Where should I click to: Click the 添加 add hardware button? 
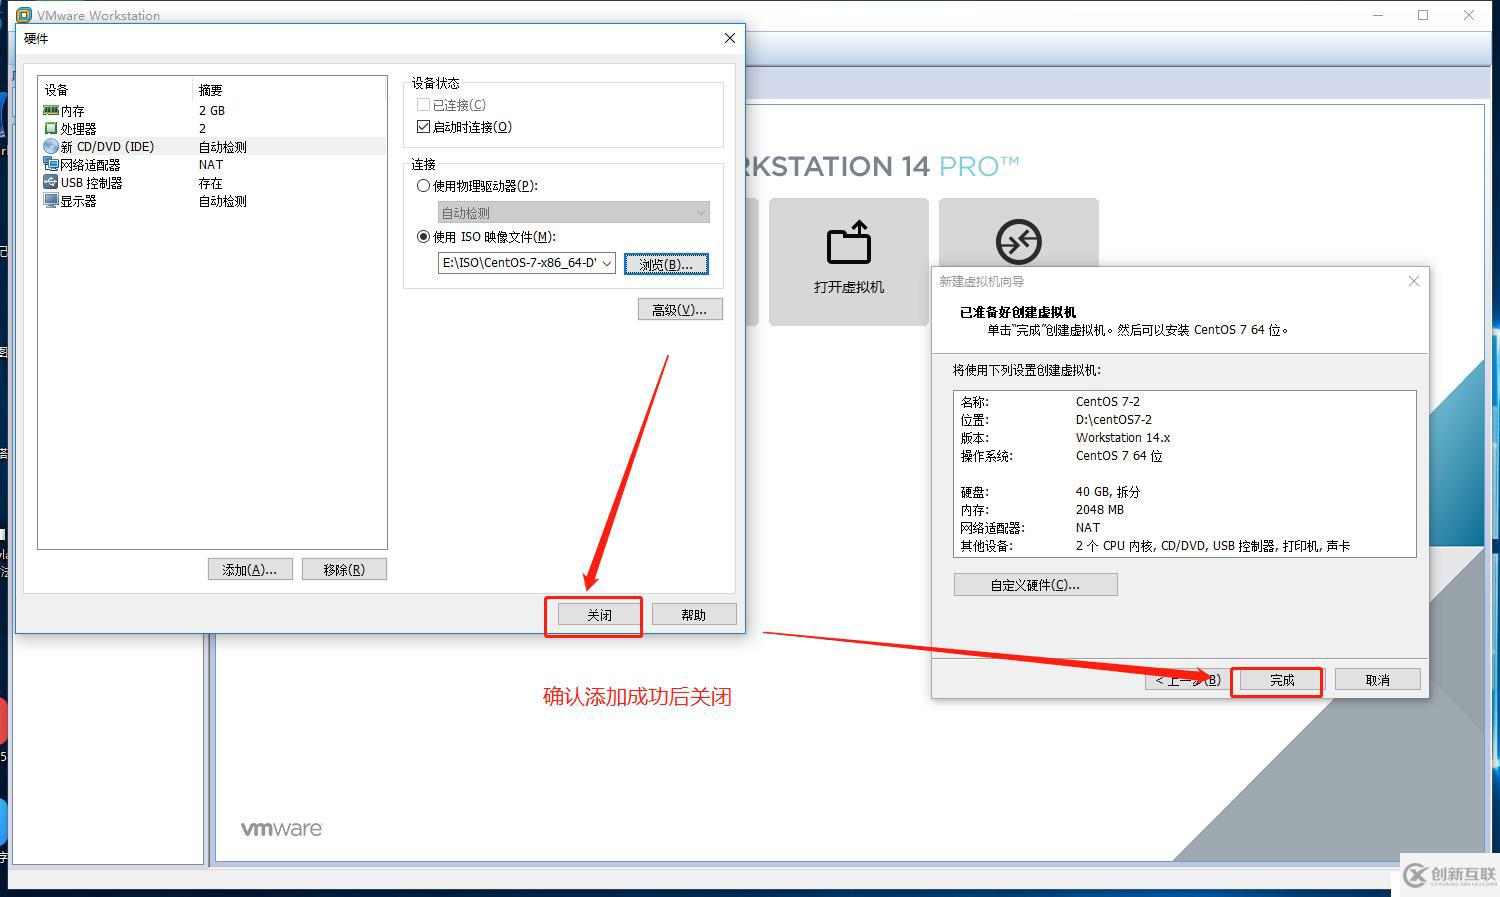click(250, 569)
